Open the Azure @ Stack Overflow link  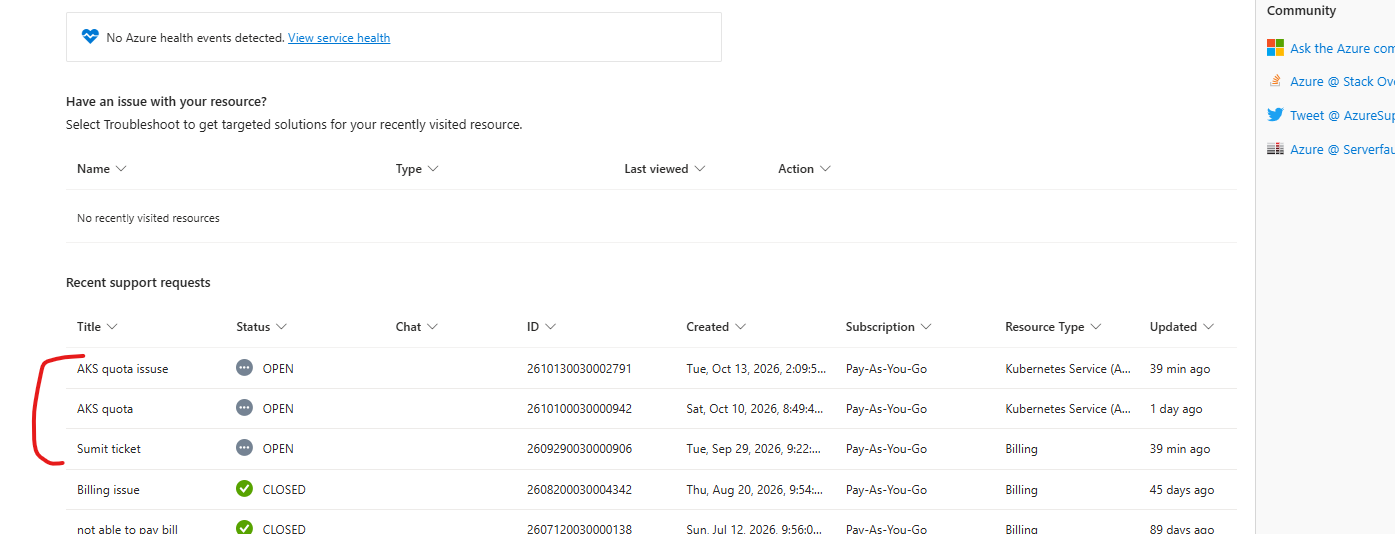point(1342,82)
